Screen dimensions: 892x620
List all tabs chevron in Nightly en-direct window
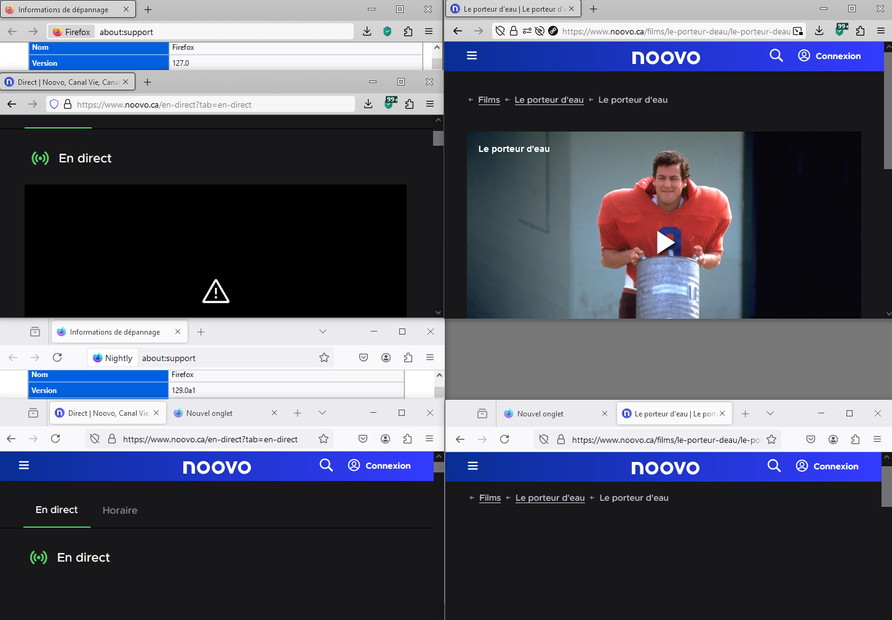point(322,413)
